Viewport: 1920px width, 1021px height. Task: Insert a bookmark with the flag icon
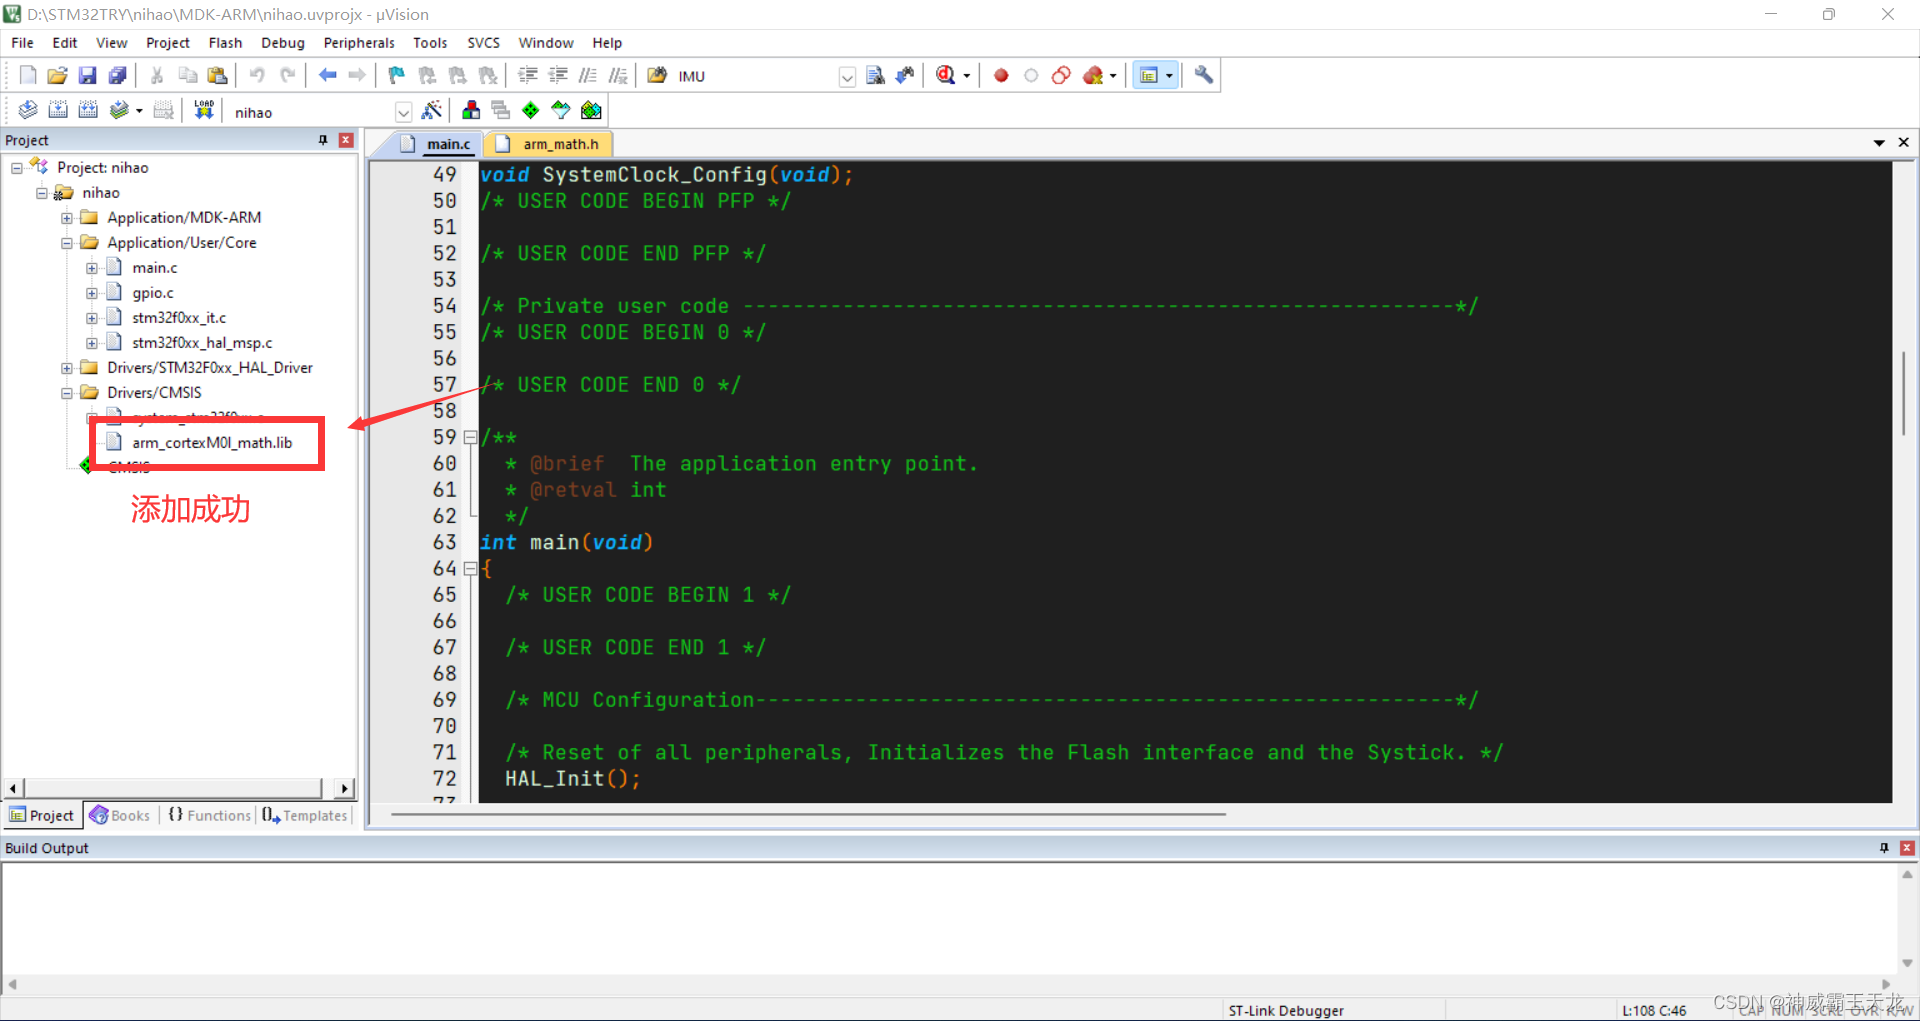tap(396, 75)
